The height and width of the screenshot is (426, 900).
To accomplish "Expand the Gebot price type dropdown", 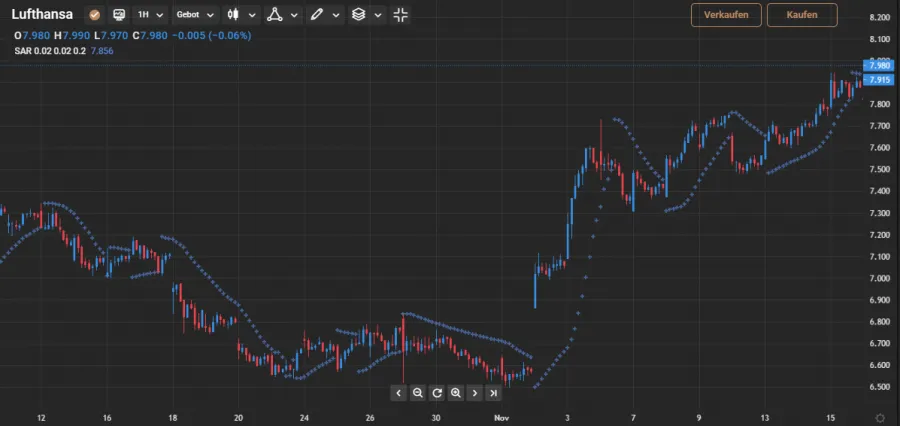I will coord(195,15).
